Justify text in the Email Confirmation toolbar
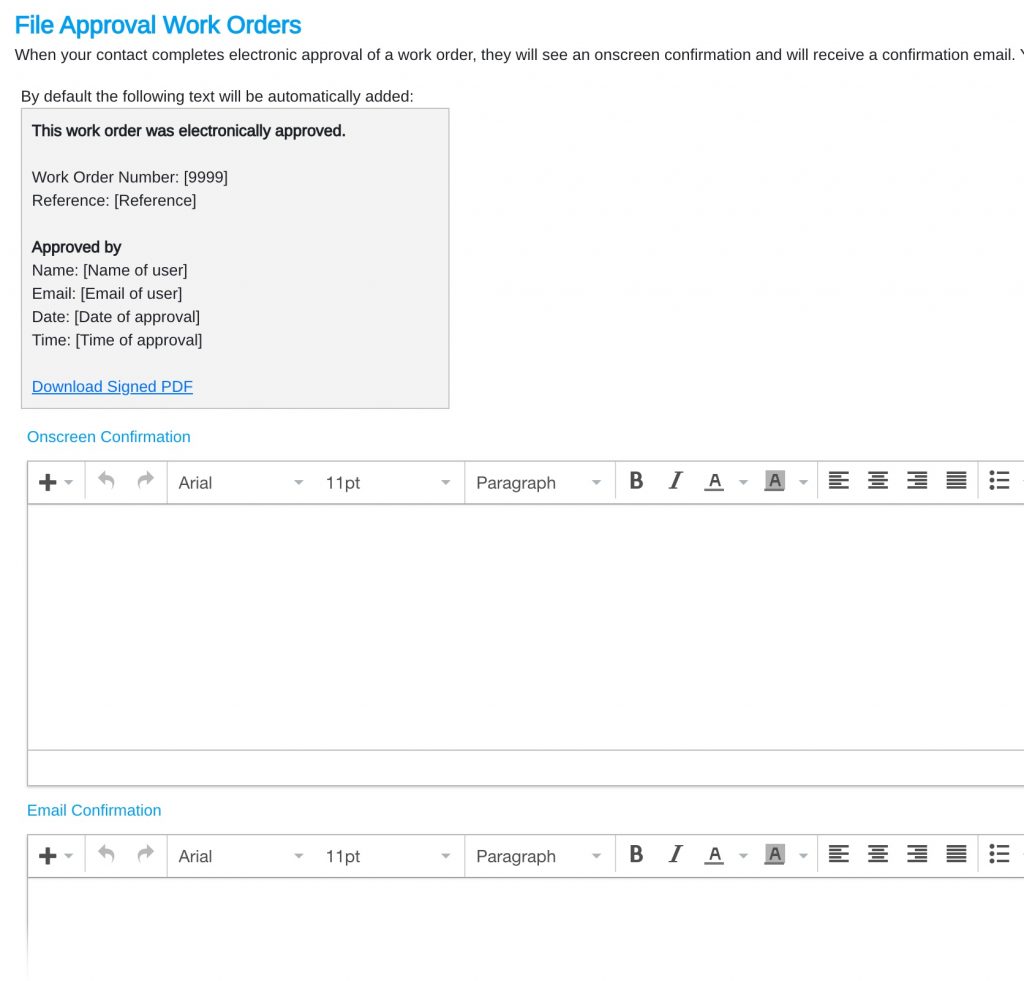1024x981 pixels. (957, 855)
